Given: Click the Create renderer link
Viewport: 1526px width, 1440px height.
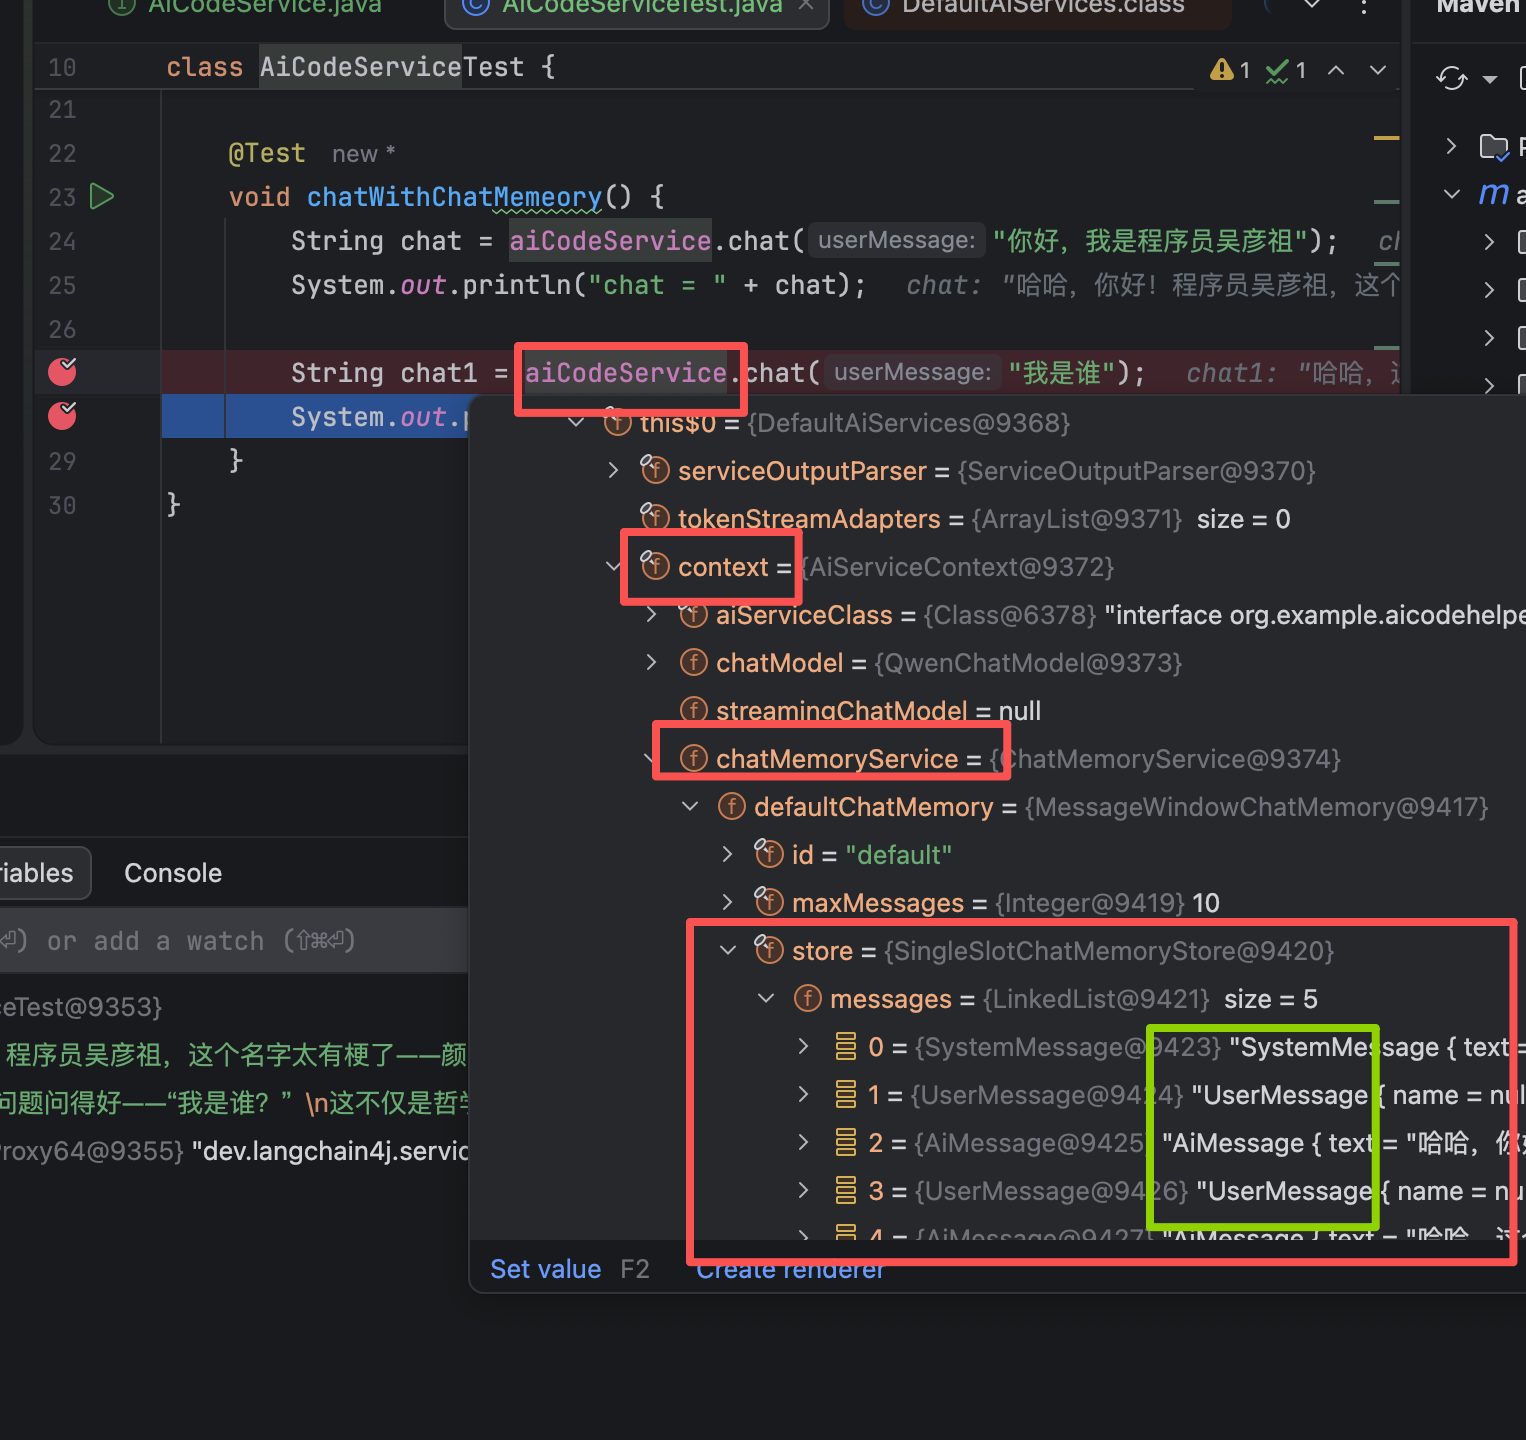Looking at the screenshot, I should tap(790, 1269).
